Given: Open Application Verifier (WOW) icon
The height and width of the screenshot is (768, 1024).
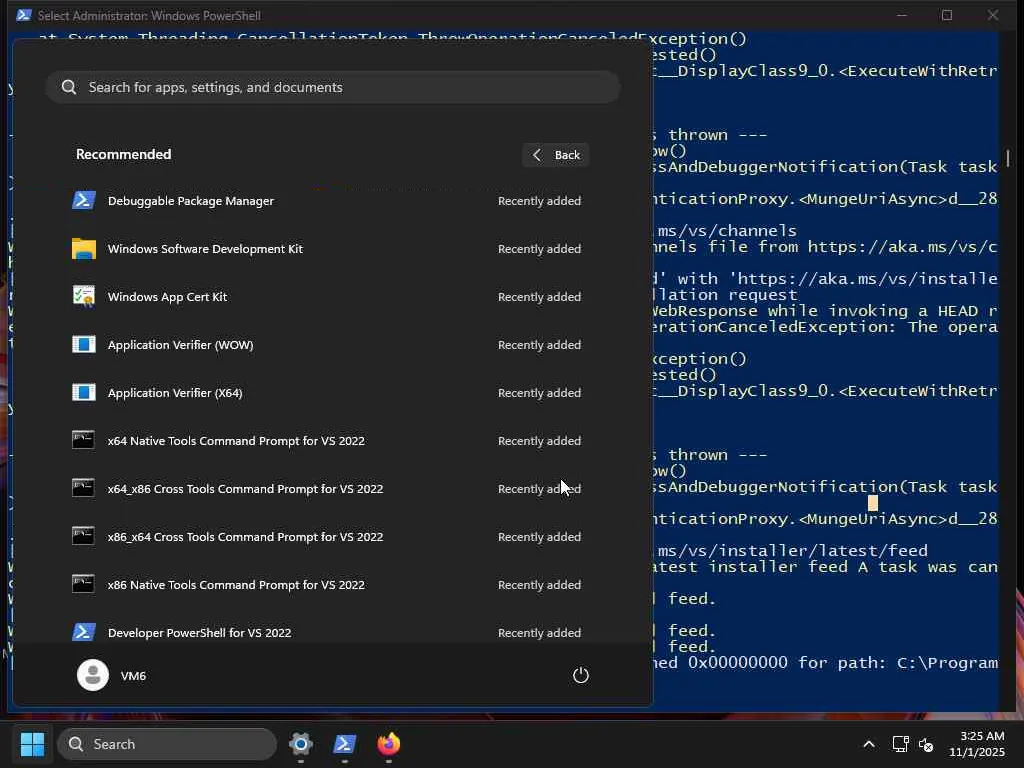Looking at the screenshot, I should click(84, 344).
